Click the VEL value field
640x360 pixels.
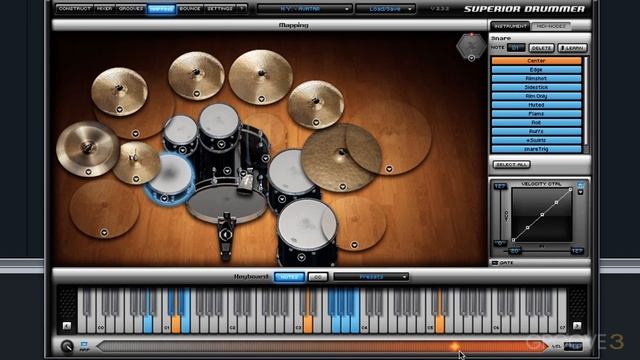click(573, 347)
